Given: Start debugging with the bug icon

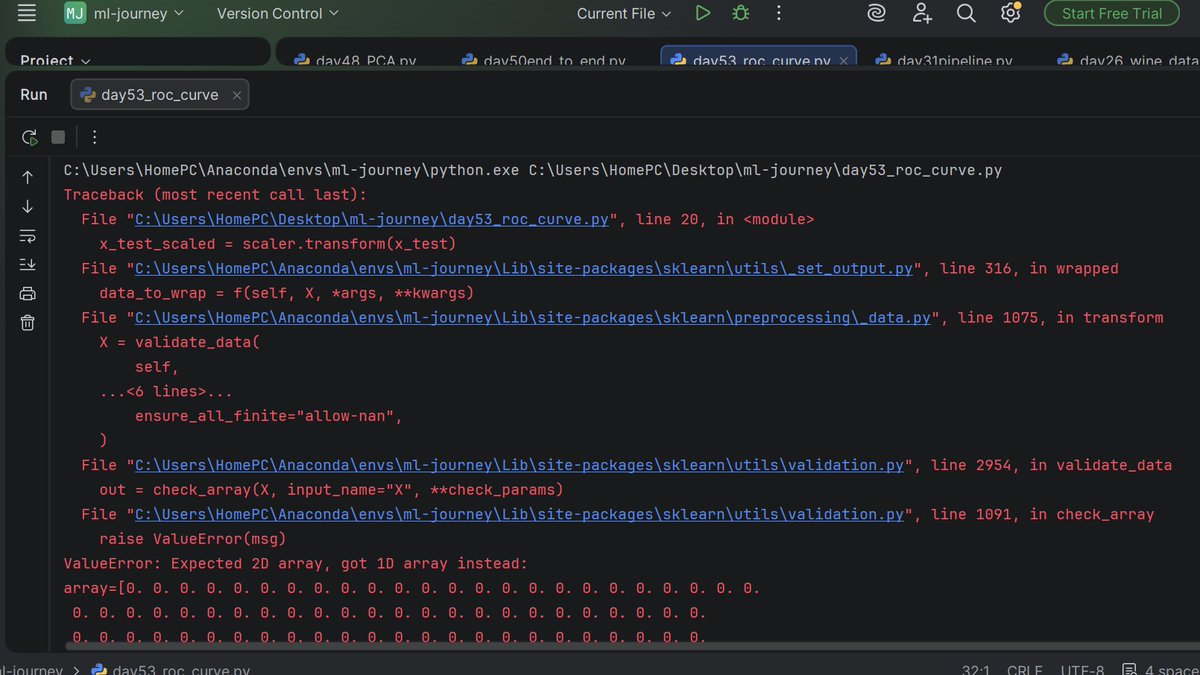Looking at the screenshot, I should click(740, 13).
